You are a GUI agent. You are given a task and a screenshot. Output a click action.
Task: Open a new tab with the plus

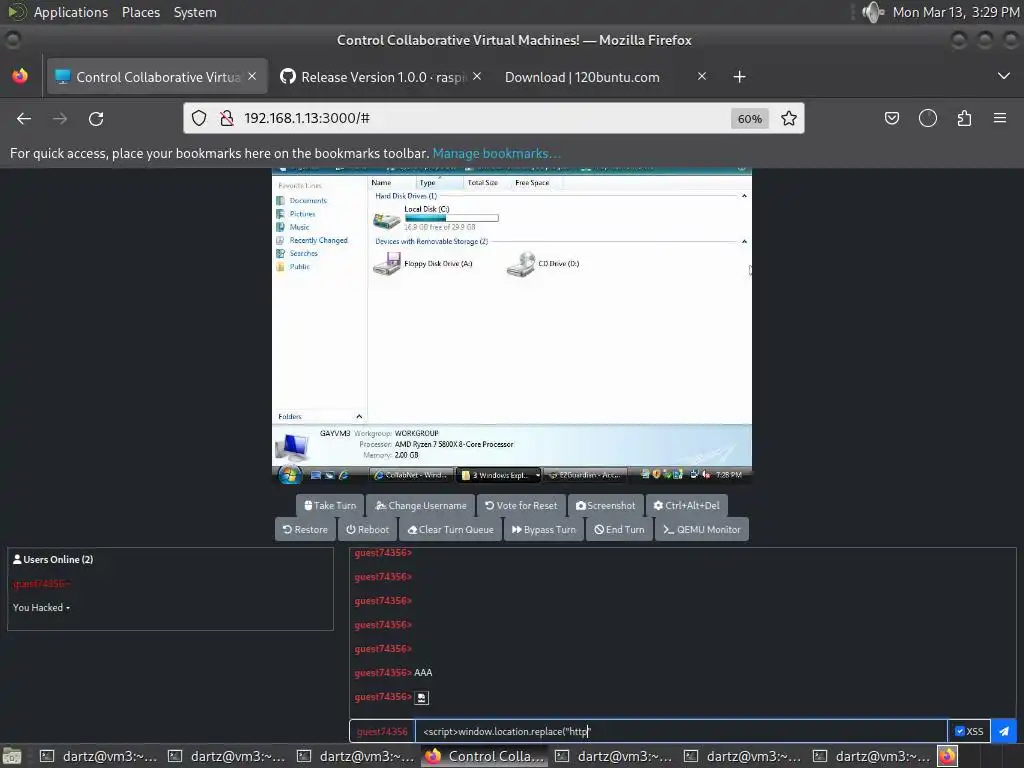pos(739,77)
